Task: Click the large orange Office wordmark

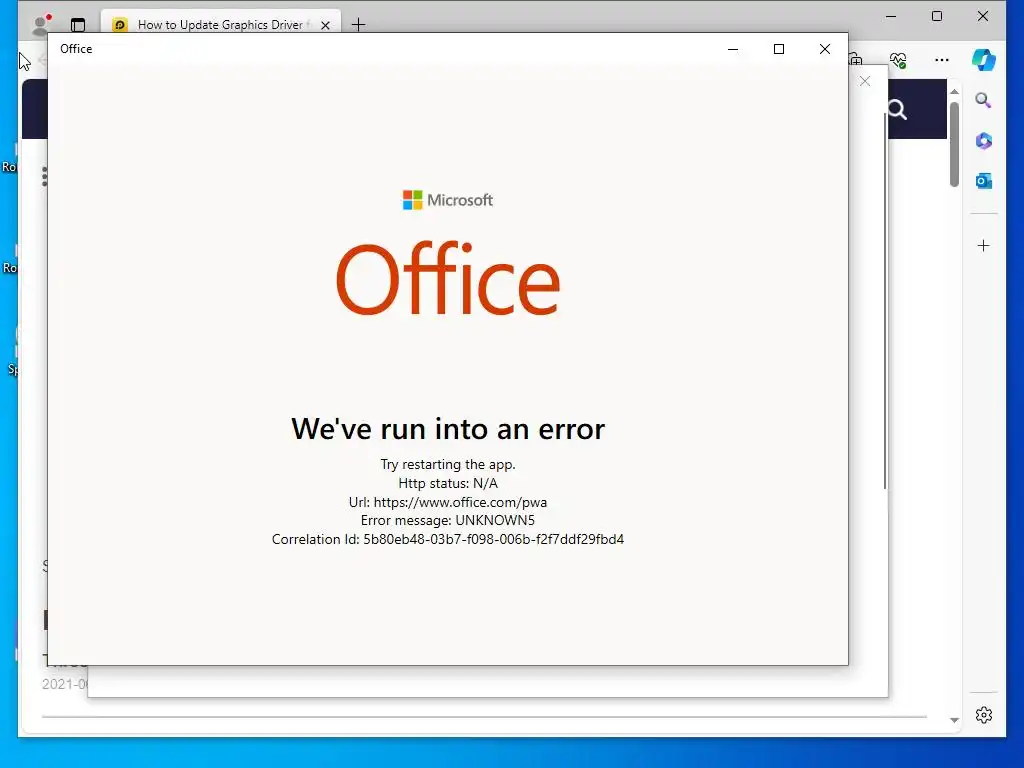Action: click(448, 280)
